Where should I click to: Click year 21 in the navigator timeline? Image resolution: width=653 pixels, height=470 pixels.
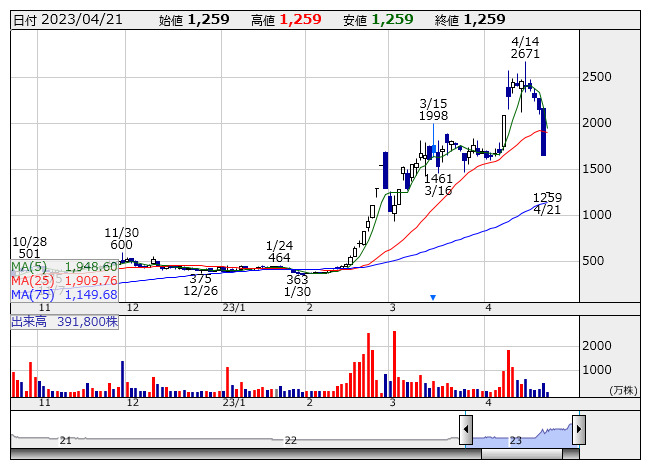coord(66,441)
